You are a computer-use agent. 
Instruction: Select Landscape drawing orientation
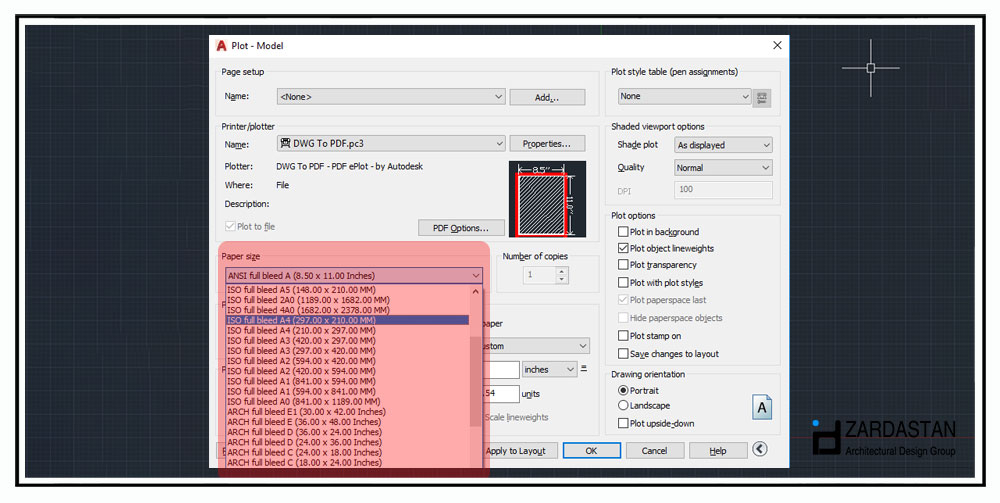[624, 406]
